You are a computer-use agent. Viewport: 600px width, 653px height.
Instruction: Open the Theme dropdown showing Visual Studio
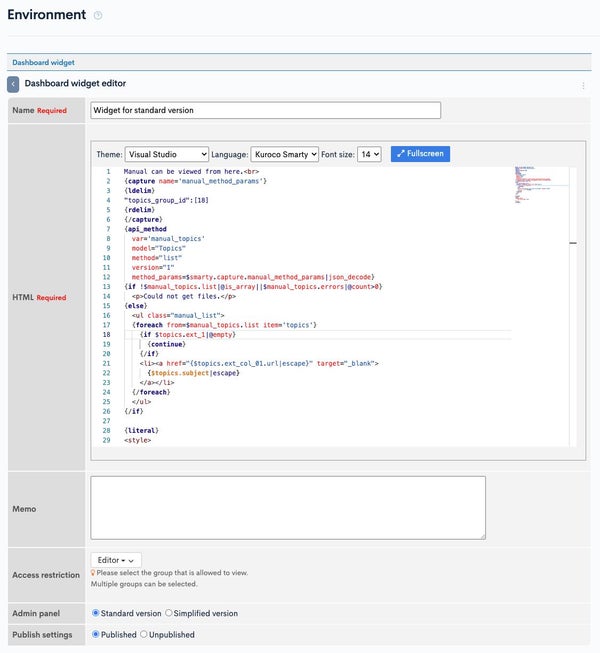[167, 154]
